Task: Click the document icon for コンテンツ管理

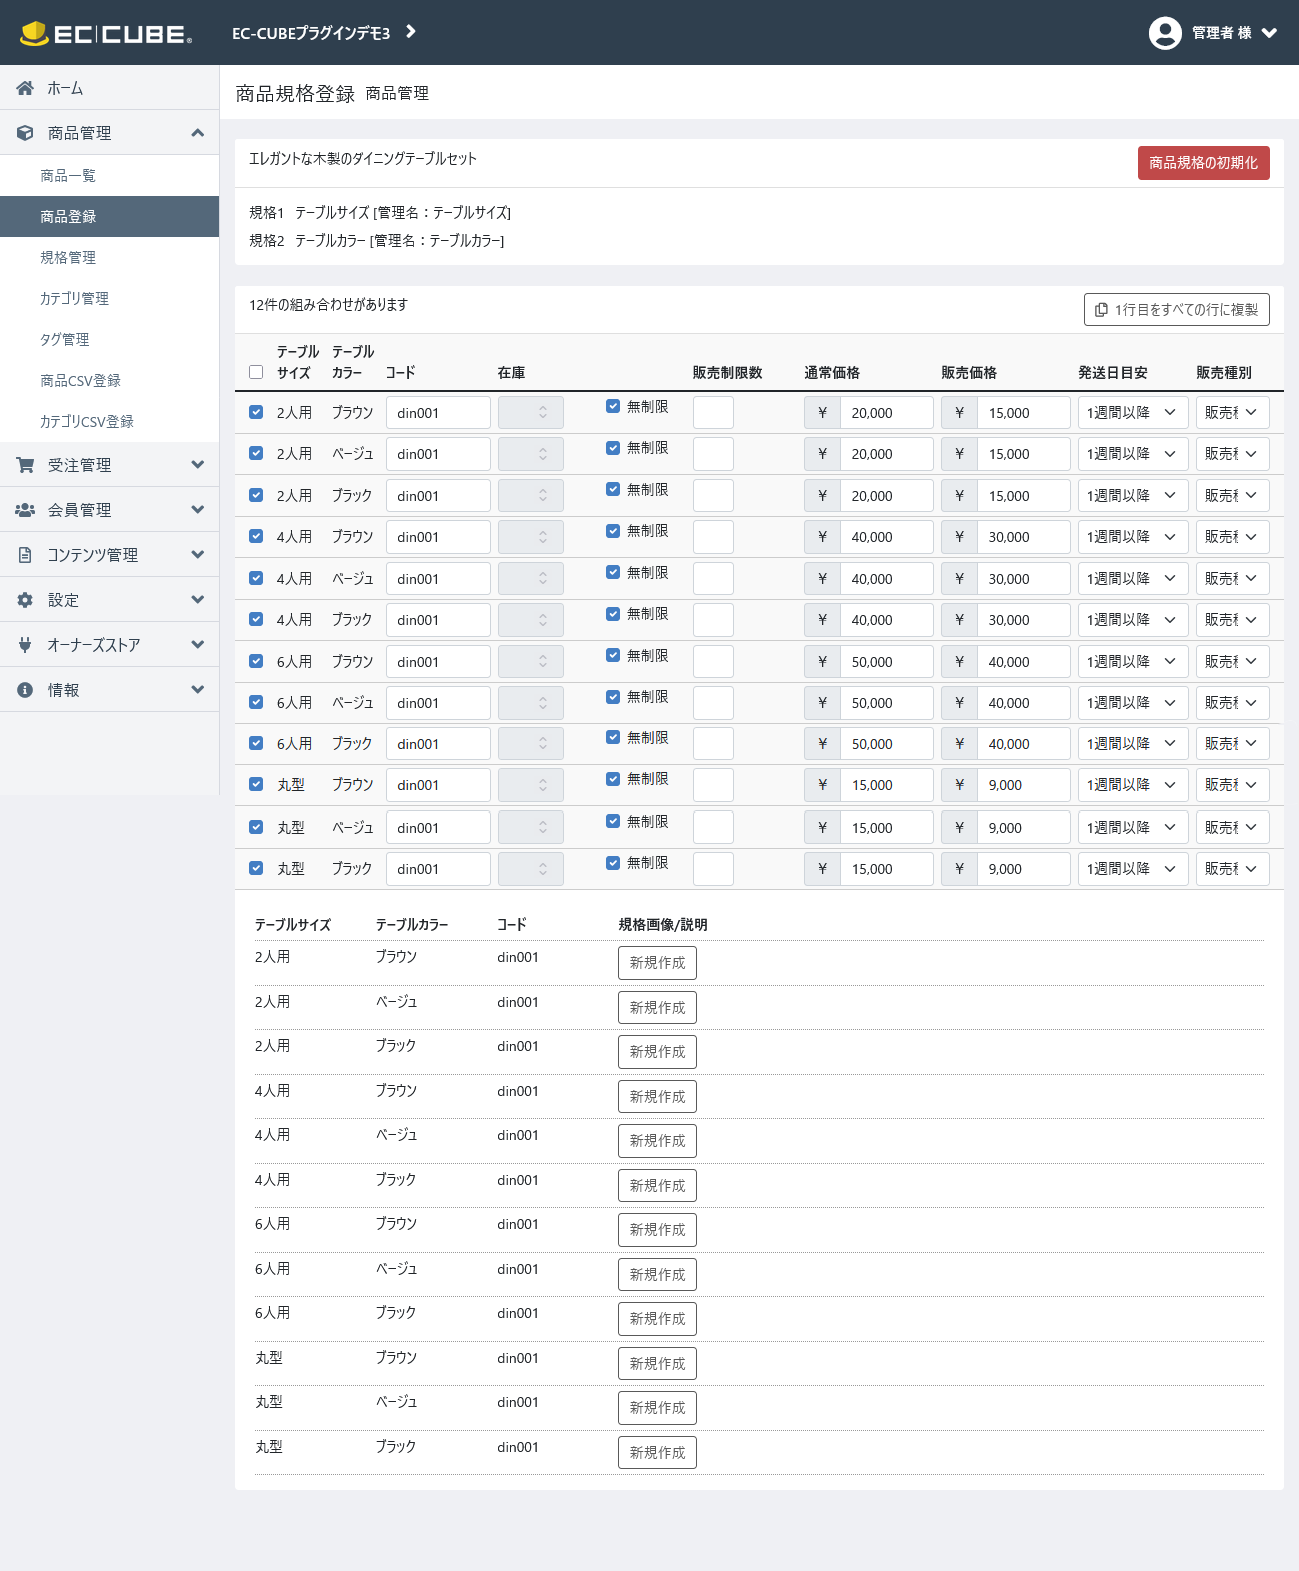Action: (25, 555)
